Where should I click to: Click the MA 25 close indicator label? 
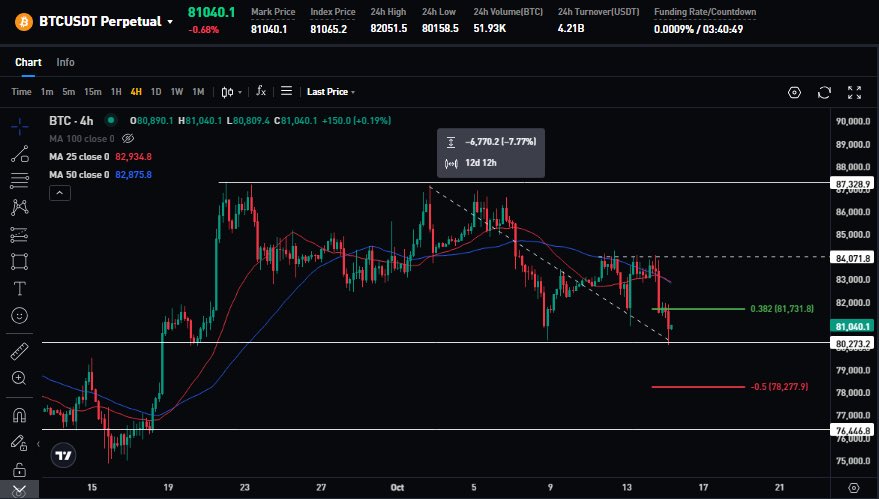coord(79,156)
